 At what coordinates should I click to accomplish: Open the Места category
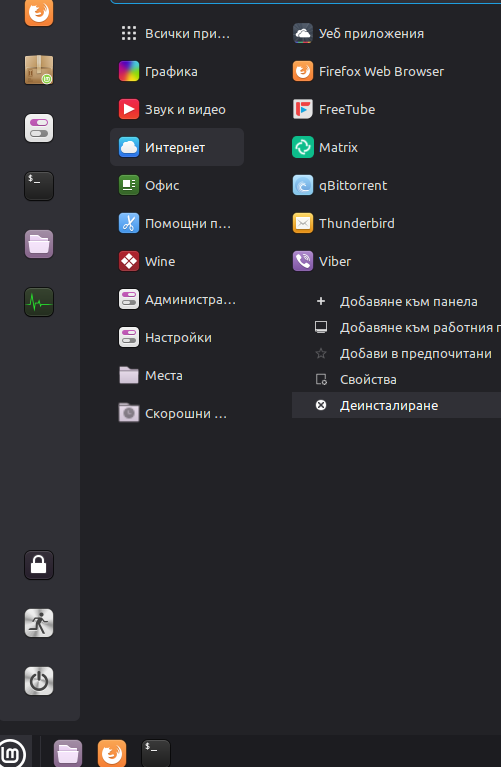click(x=177, y=375)
